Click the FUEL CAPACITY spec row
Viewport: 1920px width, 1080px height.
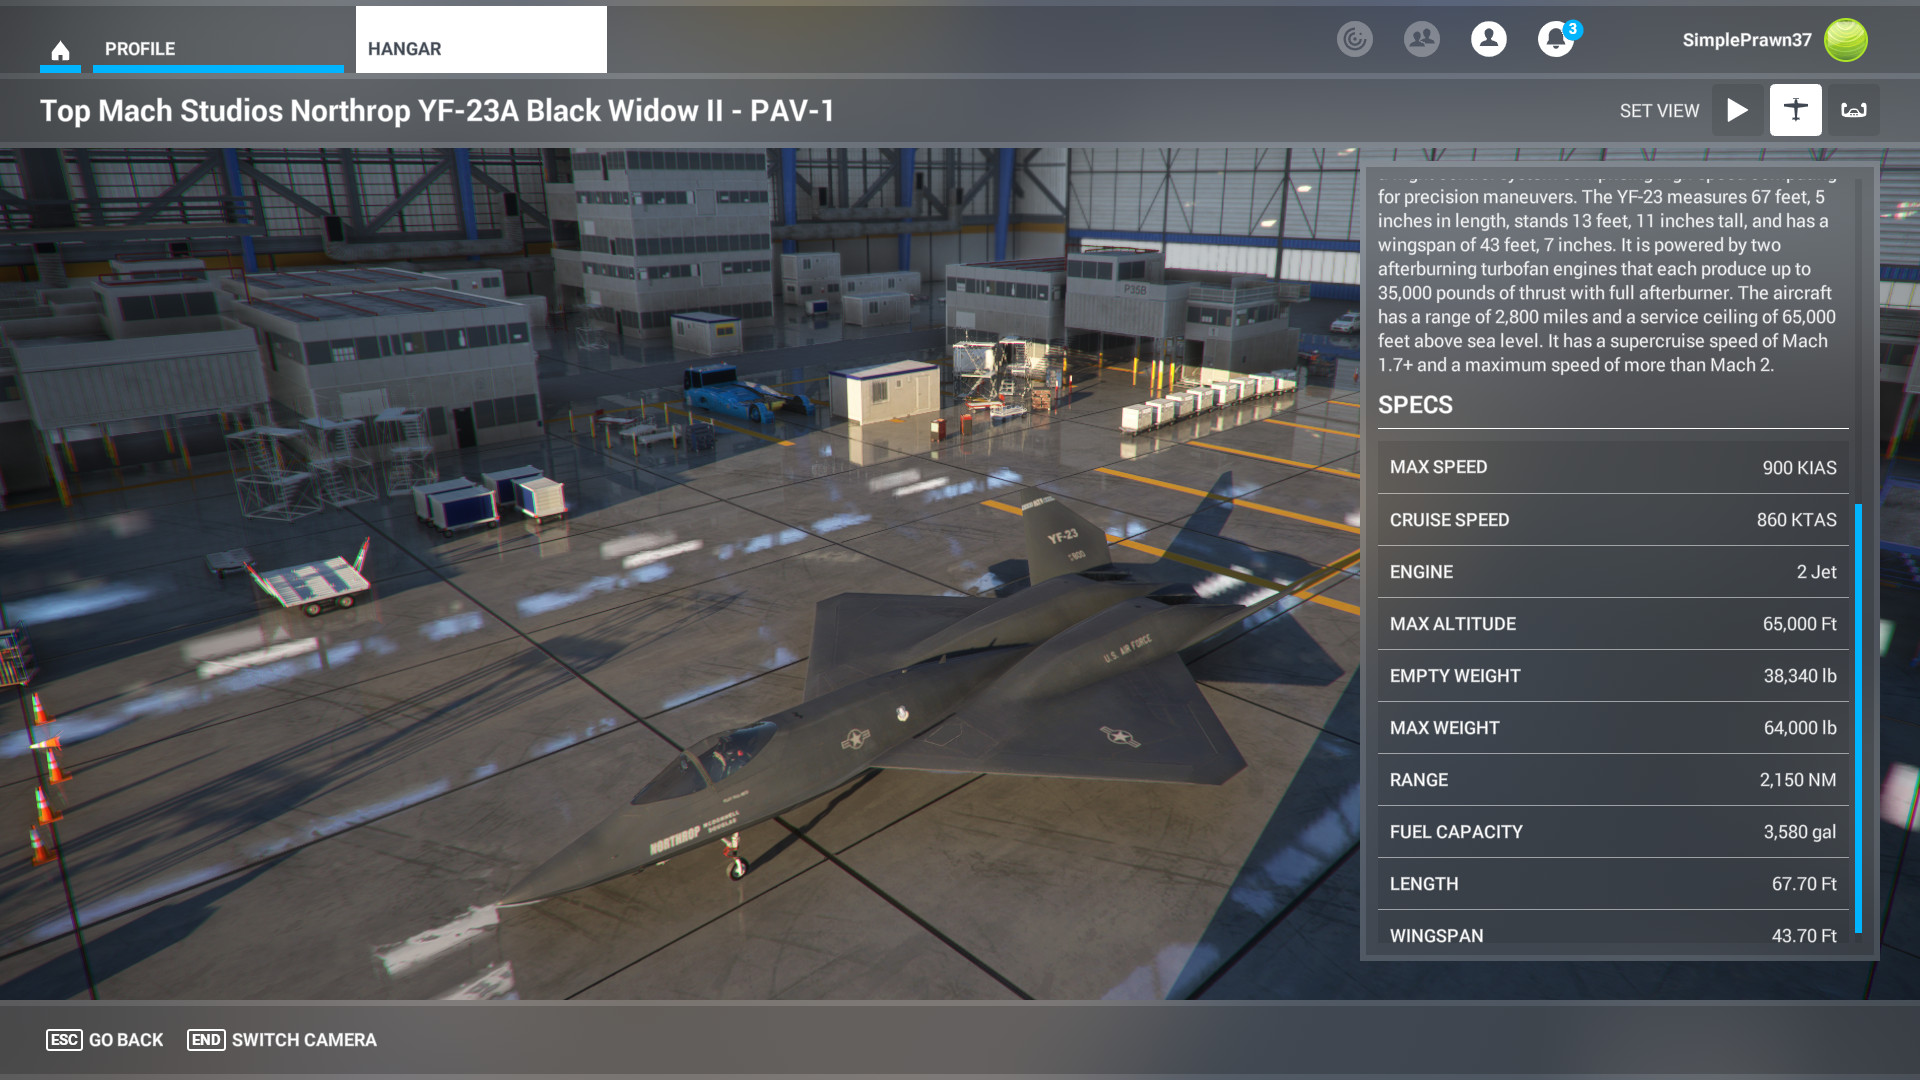(x=1612, y=832)
